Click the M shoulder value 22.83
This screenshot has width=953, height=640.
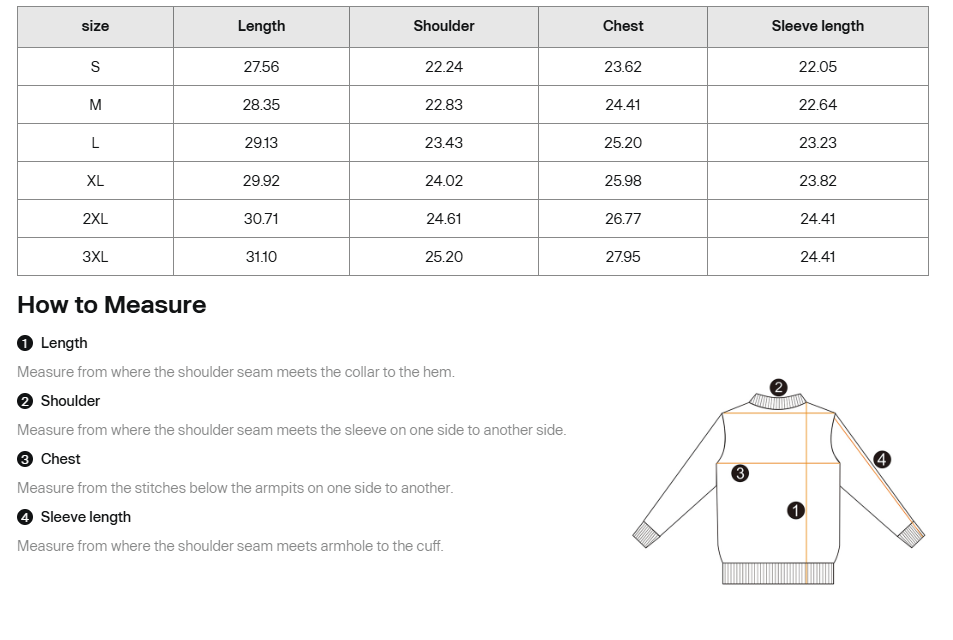tap(444, 105)
